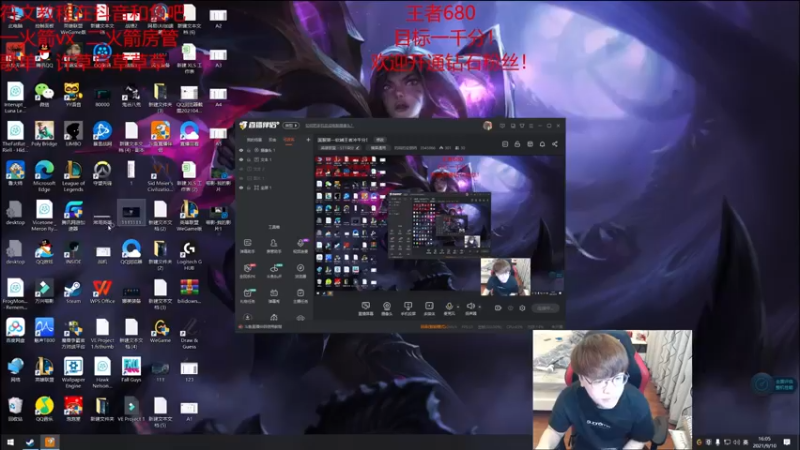Toggle eye visibility of third source row
The width and height of the screenshot is (800, 450).
pos(241,169)
